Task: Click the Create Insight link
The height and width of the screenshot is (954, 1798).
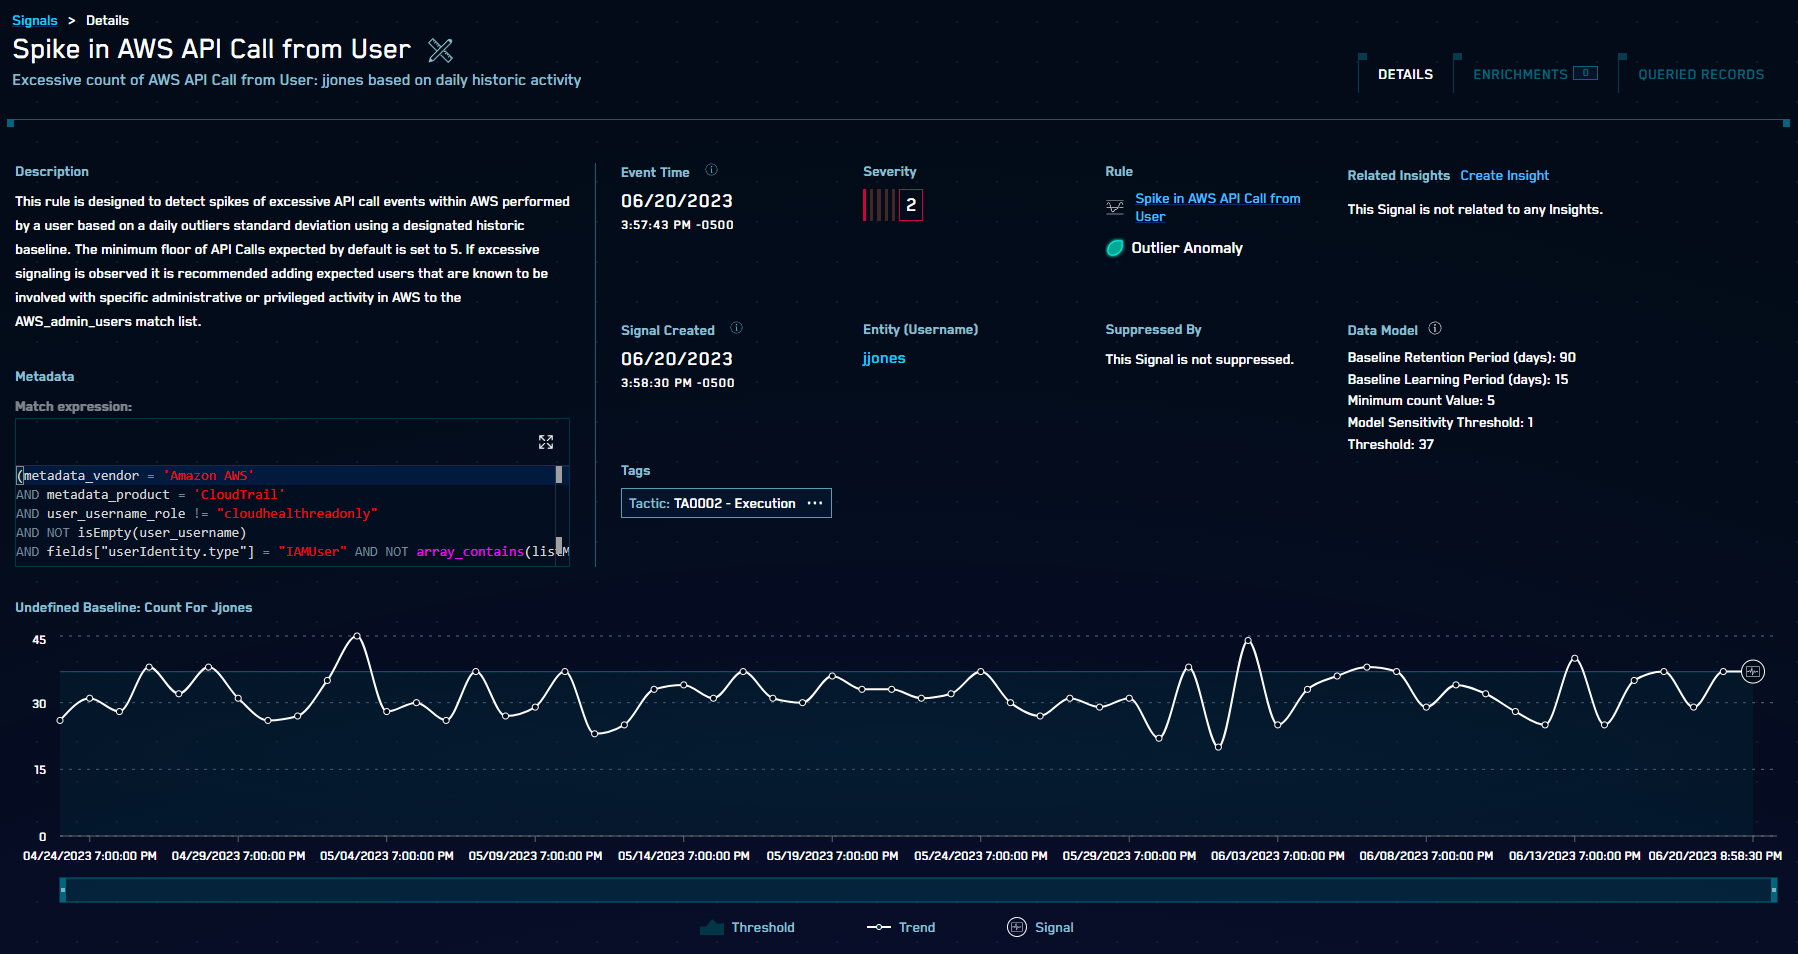Action: [x=1504, y=175]
